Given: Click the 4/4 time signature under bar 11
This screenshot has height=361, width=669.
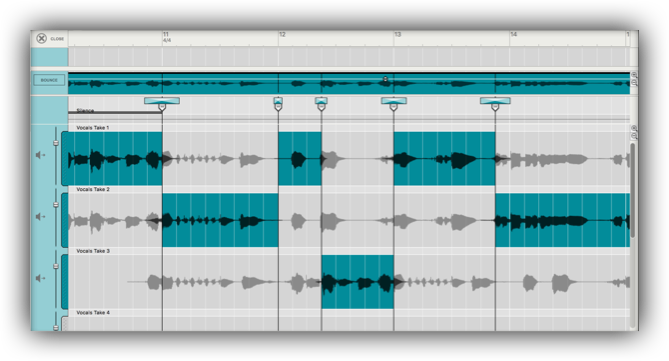Looking at the screenshot, I should tap(167, 41).
